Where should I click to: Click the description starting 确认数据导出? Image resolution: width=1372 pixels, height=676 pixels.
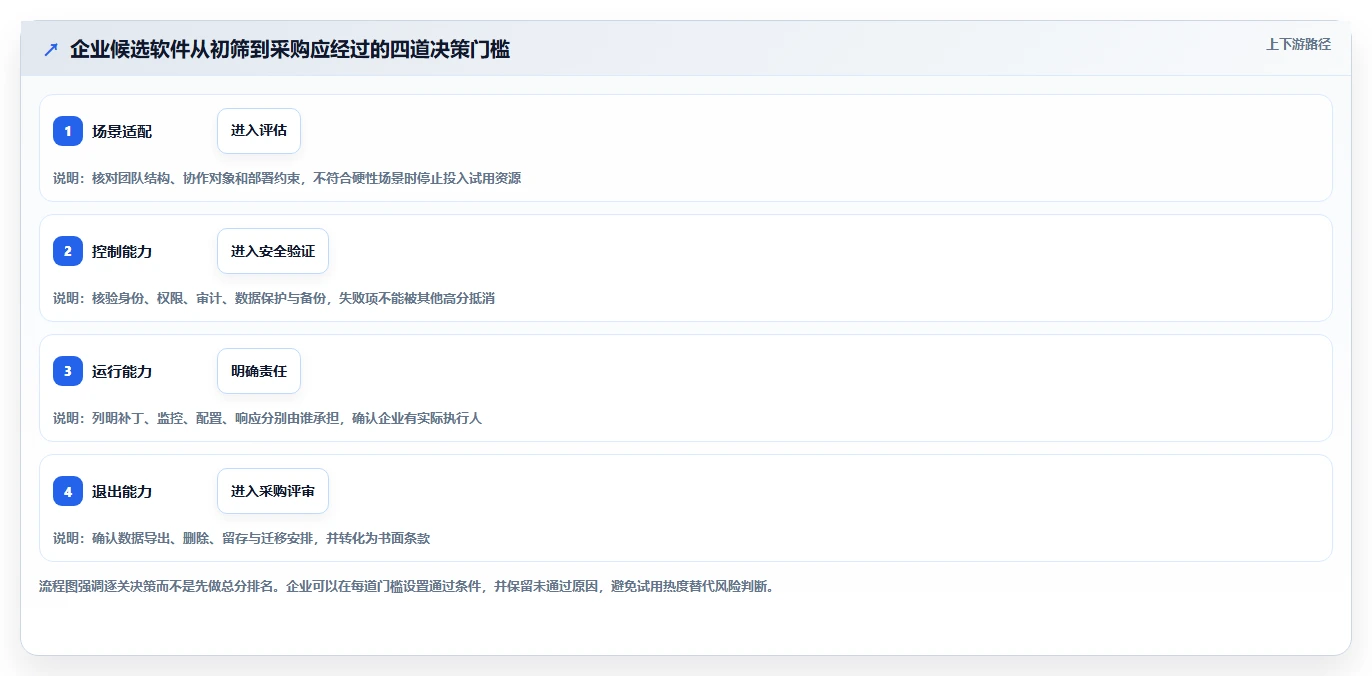pos(241,538)
